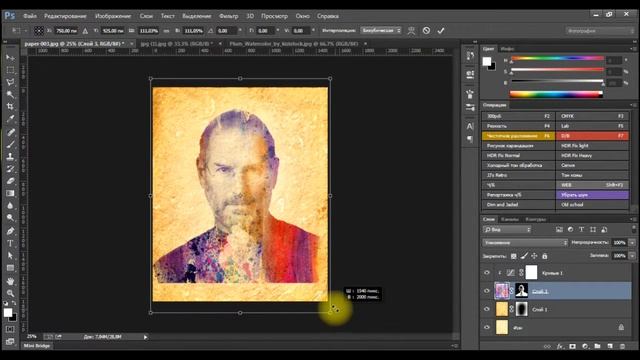
Task: Select the Zoom tool
Action: 11,293
